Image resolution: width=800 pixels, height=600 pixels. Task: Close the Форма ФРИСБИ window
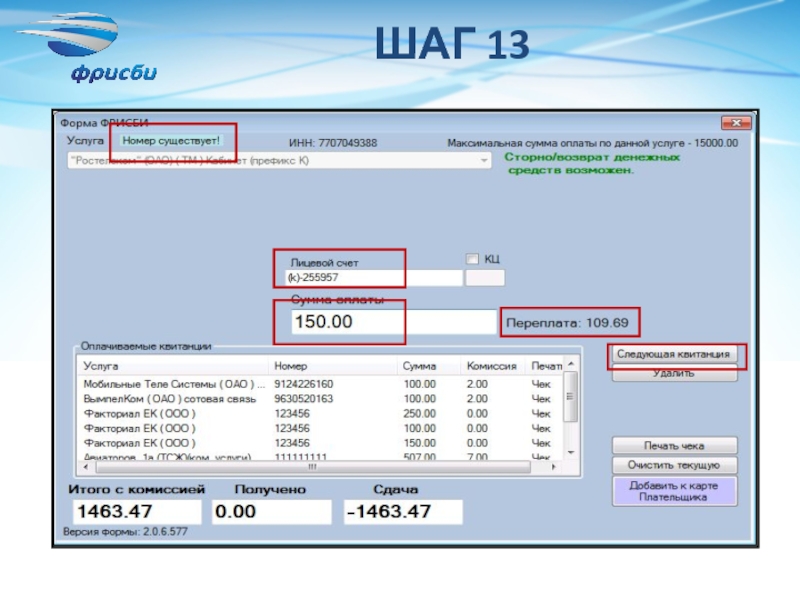(736, 123)
